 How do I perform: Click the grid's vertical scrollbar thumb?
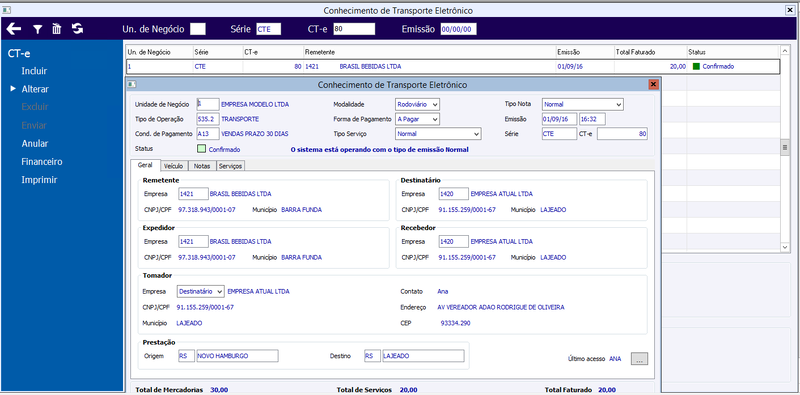click(x=785, y=148)
